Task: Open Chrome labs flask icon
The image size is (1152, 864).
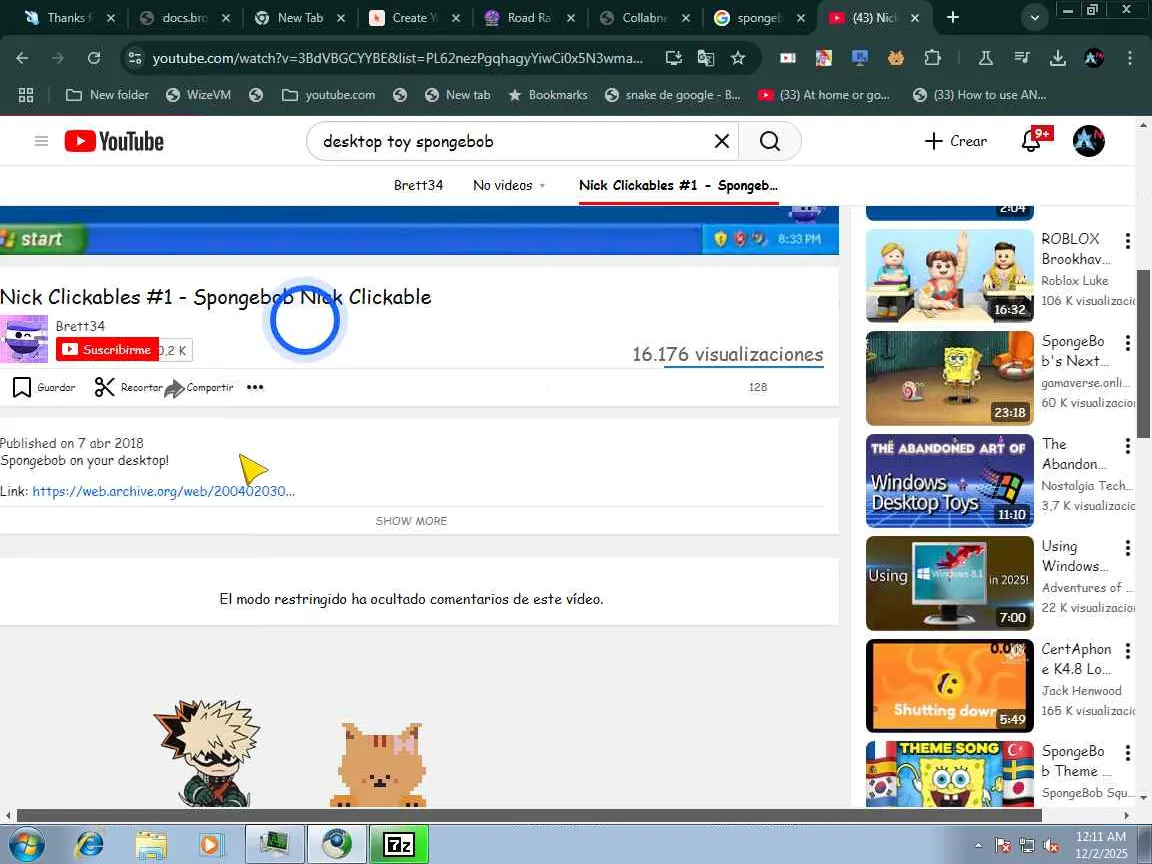Action: 985,58
